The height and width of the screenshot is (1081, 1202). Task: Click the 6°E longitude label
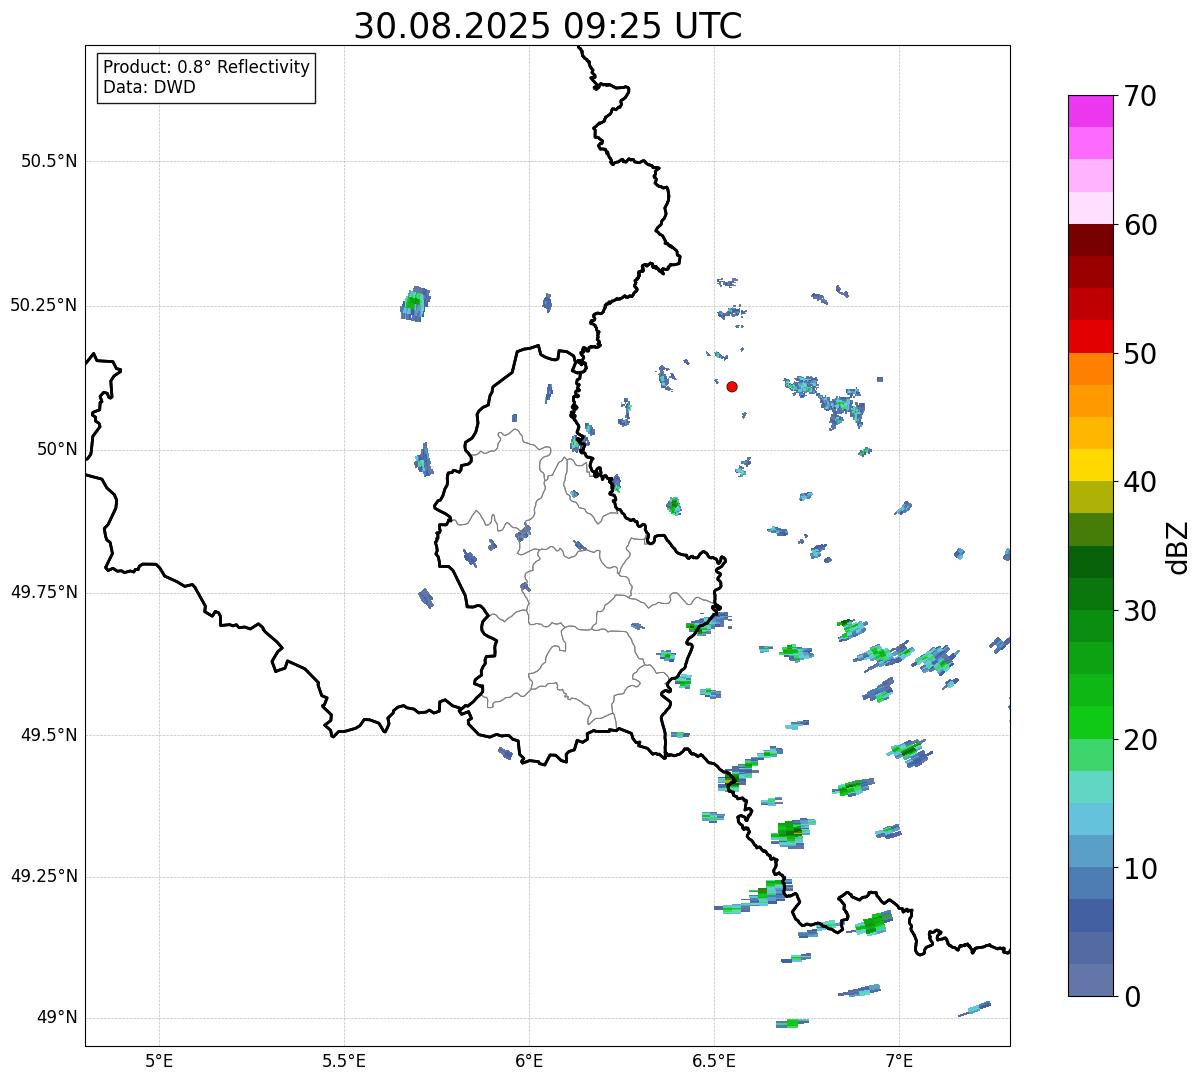click(529, 1060)
